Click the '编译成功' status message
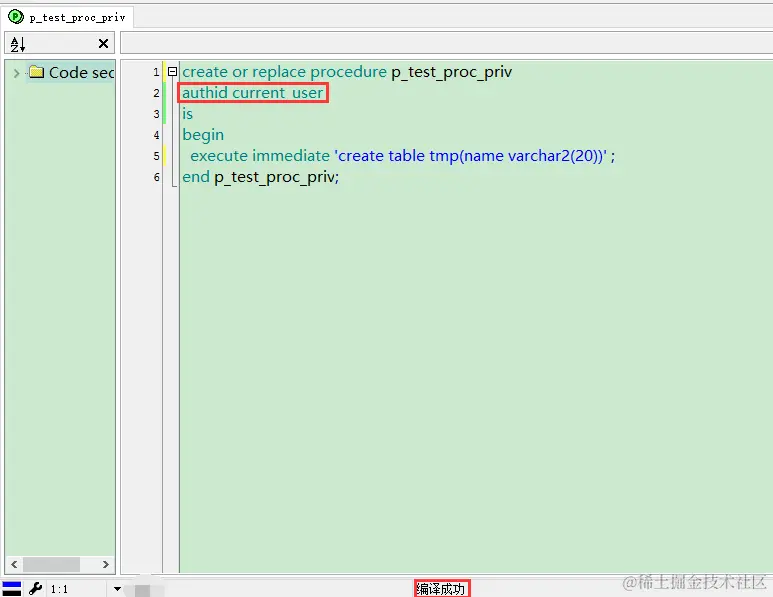773x597 pixels. tap(441, 589)
